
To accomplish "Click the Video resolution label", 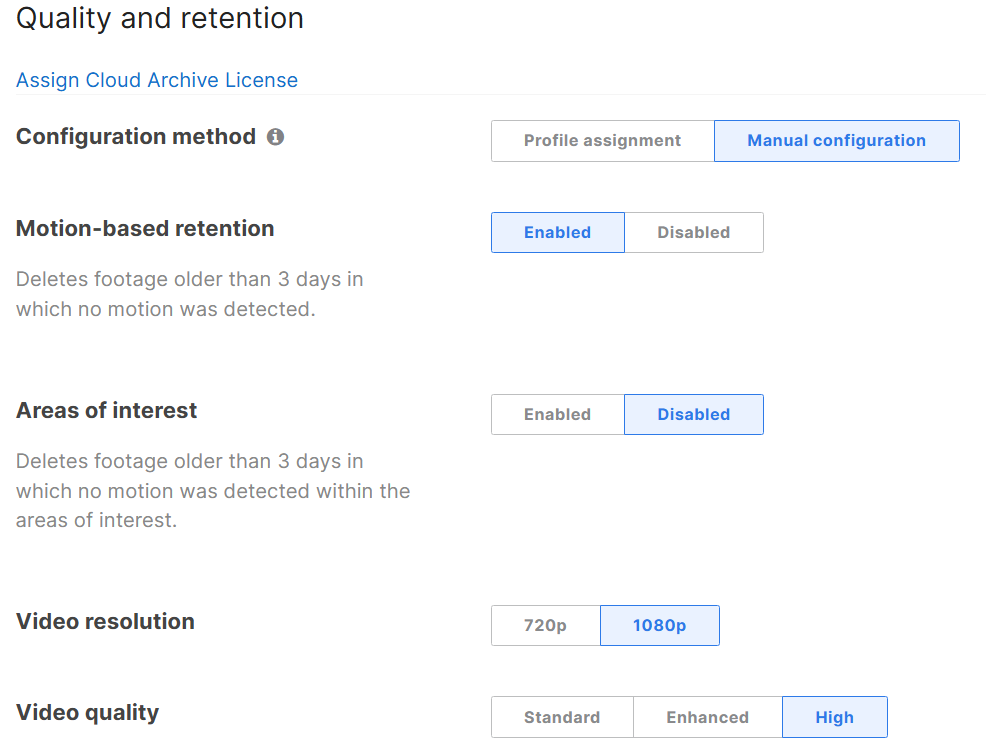I will coord(105,621).
